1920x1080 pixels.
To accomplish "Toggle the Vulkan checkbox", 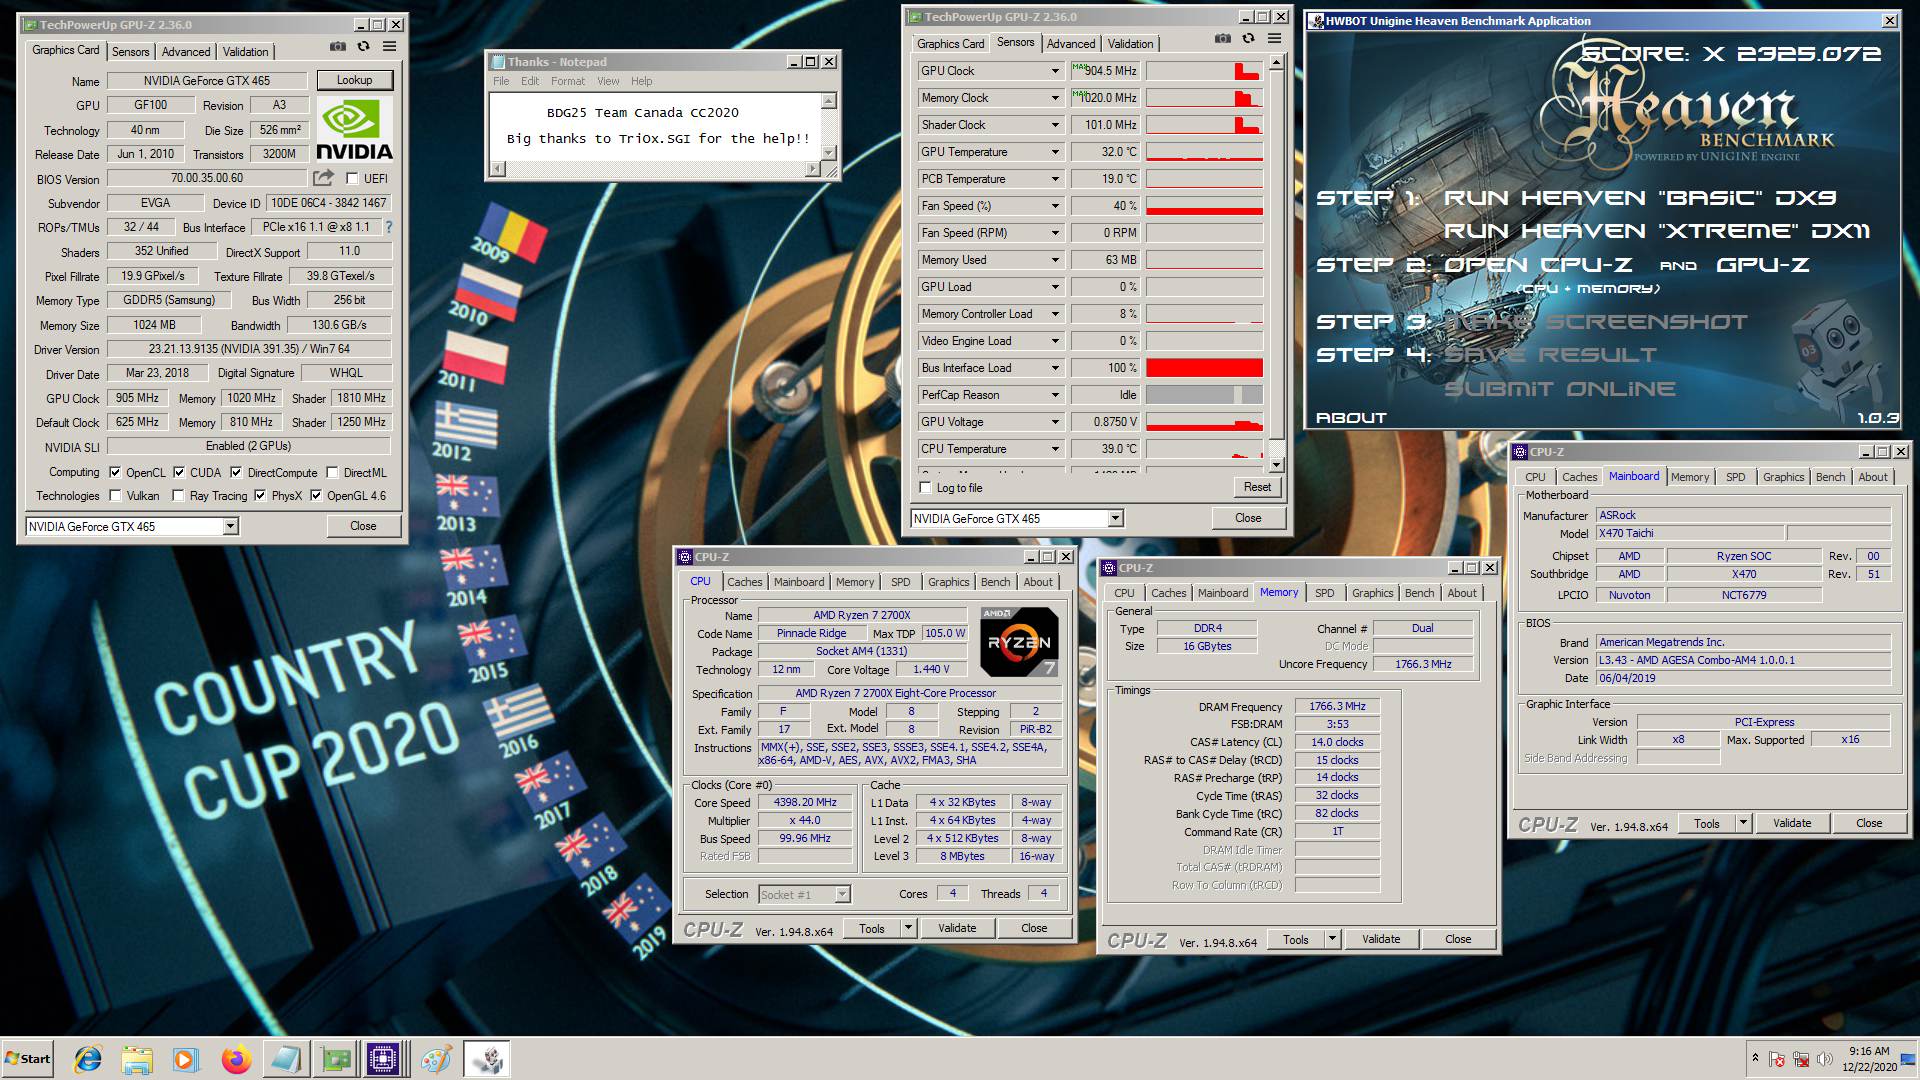I will (x=115, y=495).
